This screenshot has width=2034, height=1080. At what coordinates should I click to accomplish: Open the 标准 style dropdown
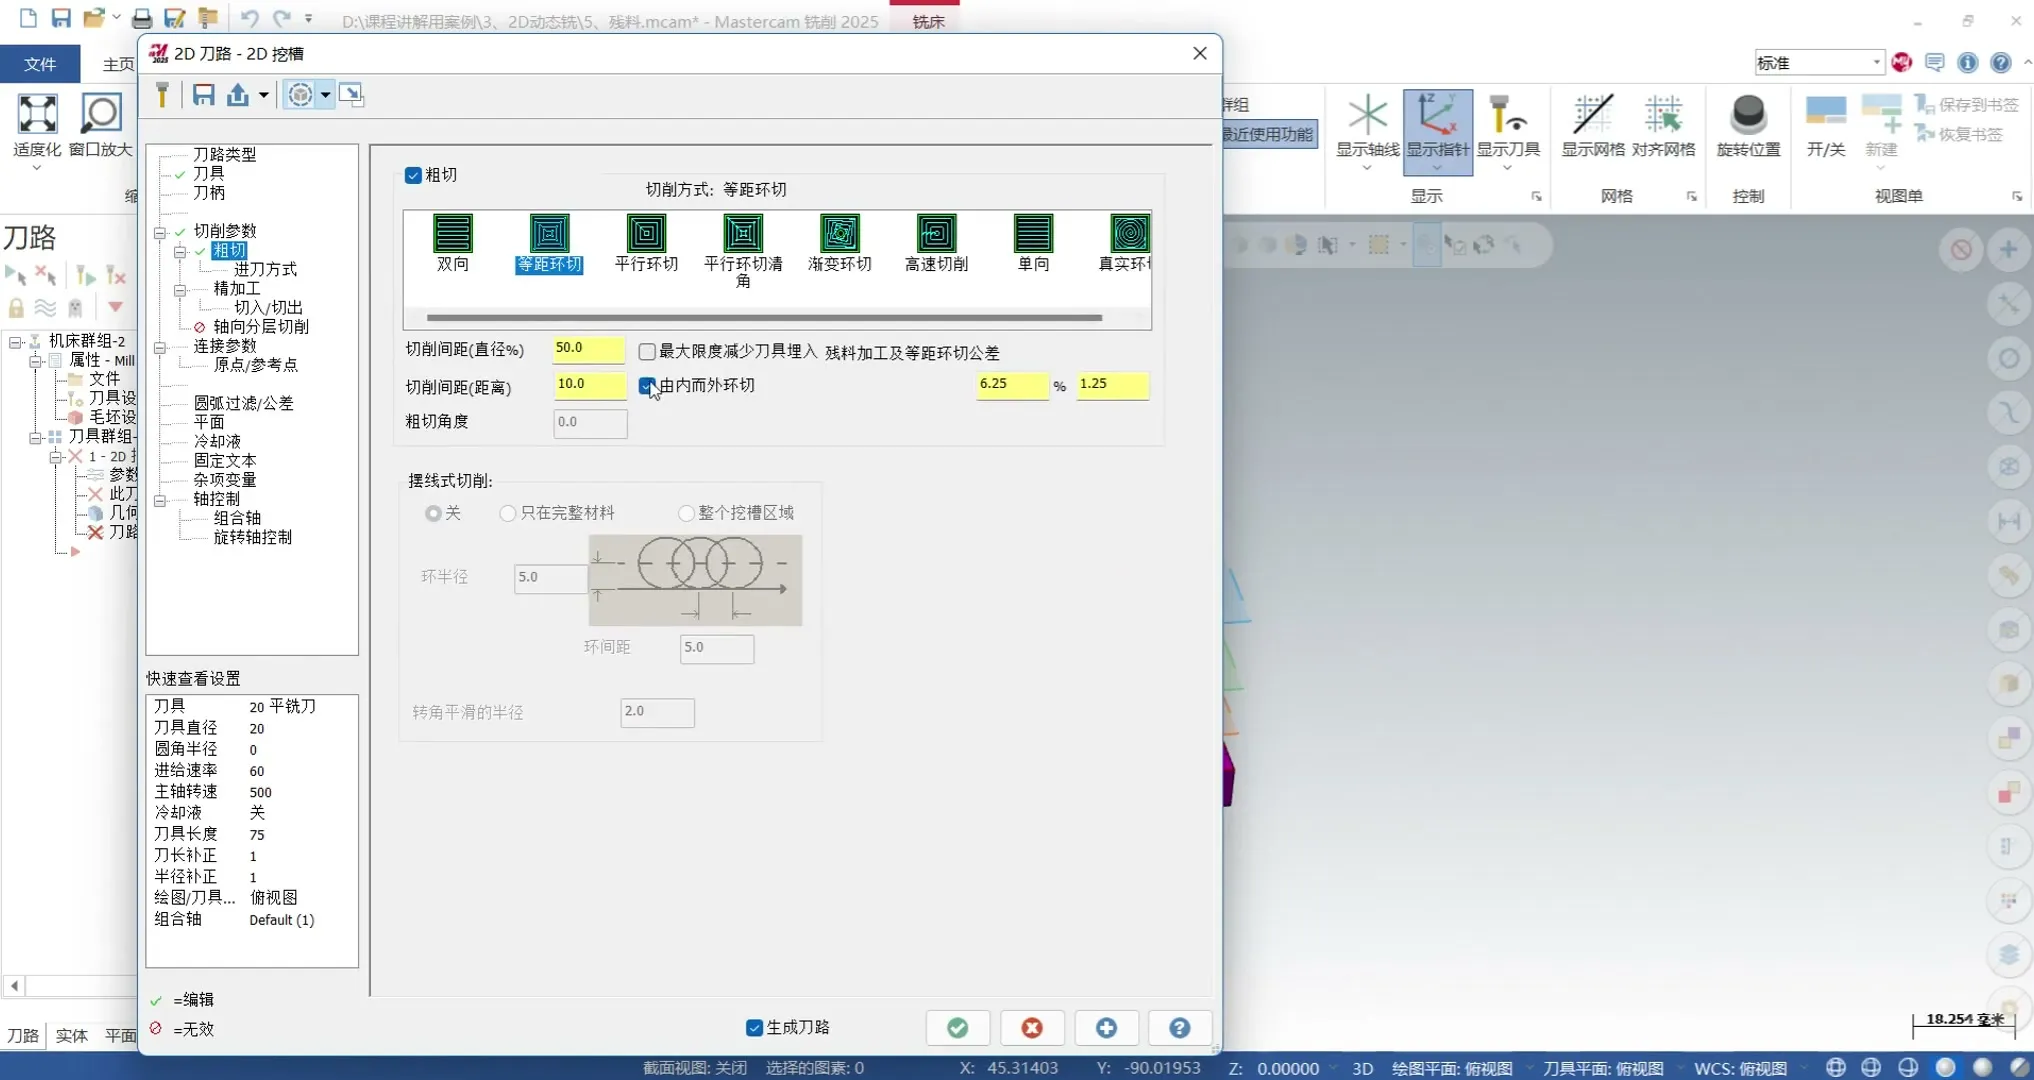1875,62
